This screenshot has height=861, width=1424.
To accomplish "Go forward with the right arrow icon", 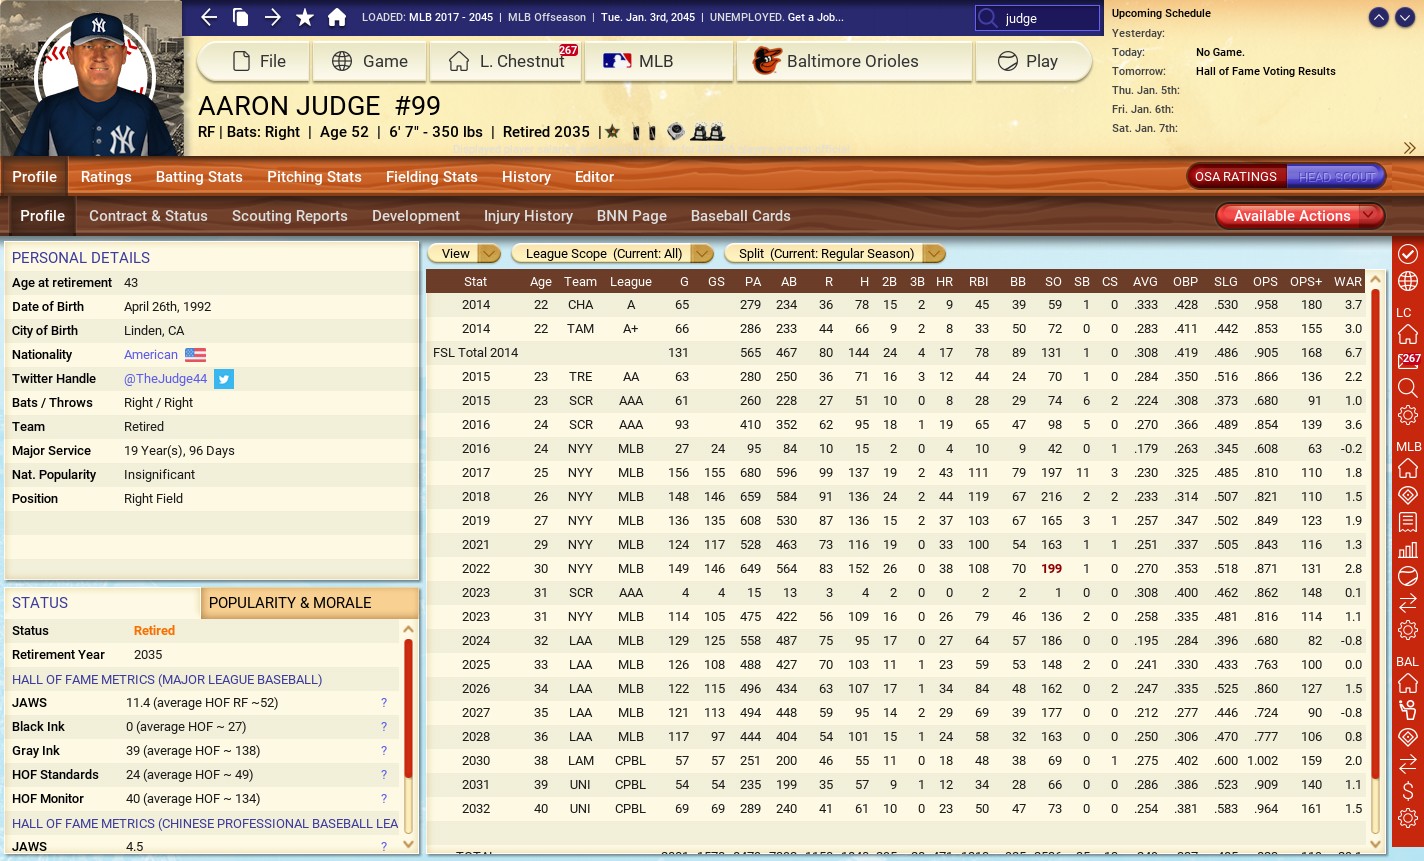I will [273, 17].
